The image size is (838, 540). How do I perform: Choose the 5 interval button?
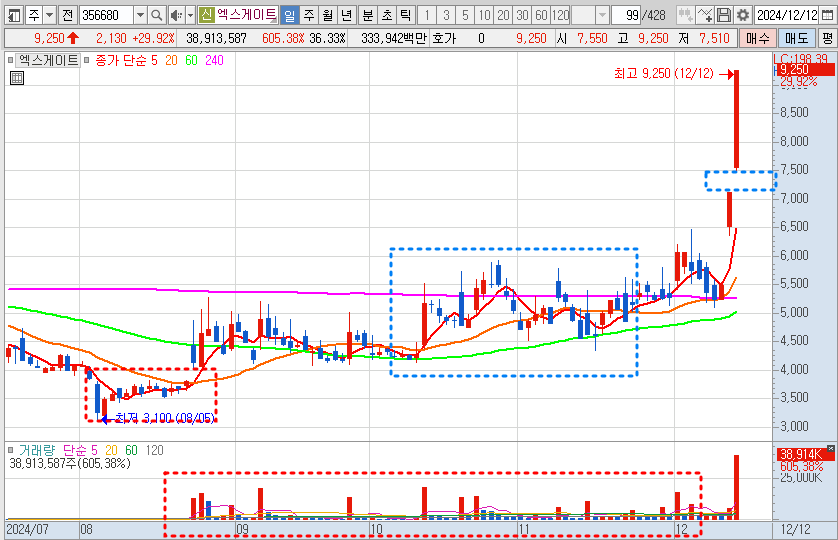[465, 15]
